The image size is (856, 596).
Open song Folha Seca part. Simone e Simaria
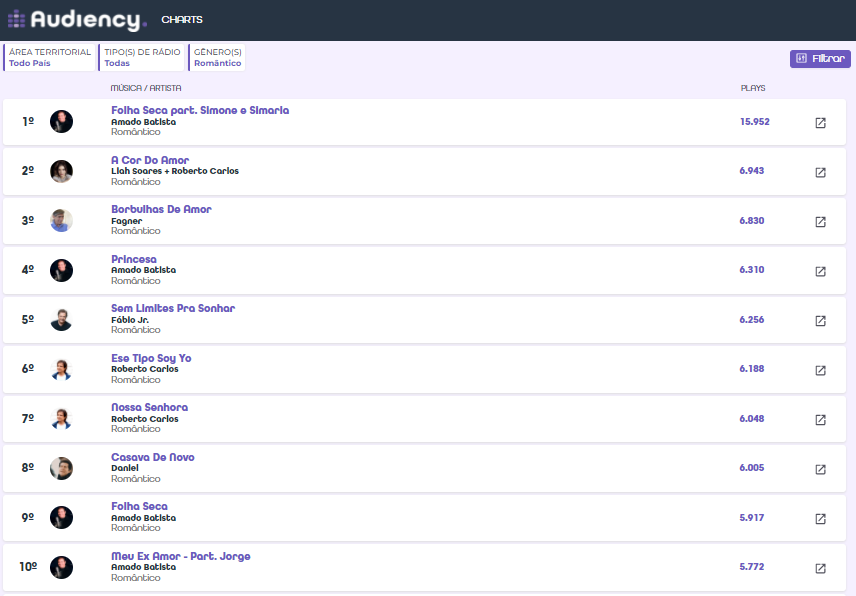pos(200,110)
